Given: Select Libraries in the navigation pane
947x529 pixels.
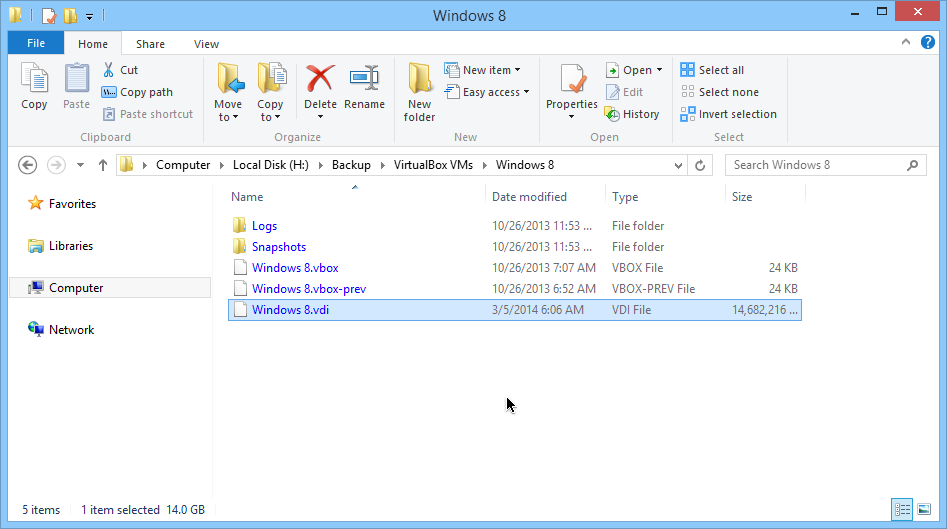Looking at the screenshot, I should pos(60,246).
